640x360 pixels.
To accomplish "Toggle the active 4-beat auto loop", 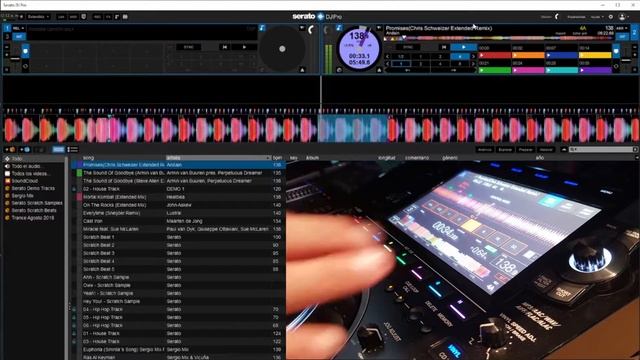I will [x=460, y=56].
